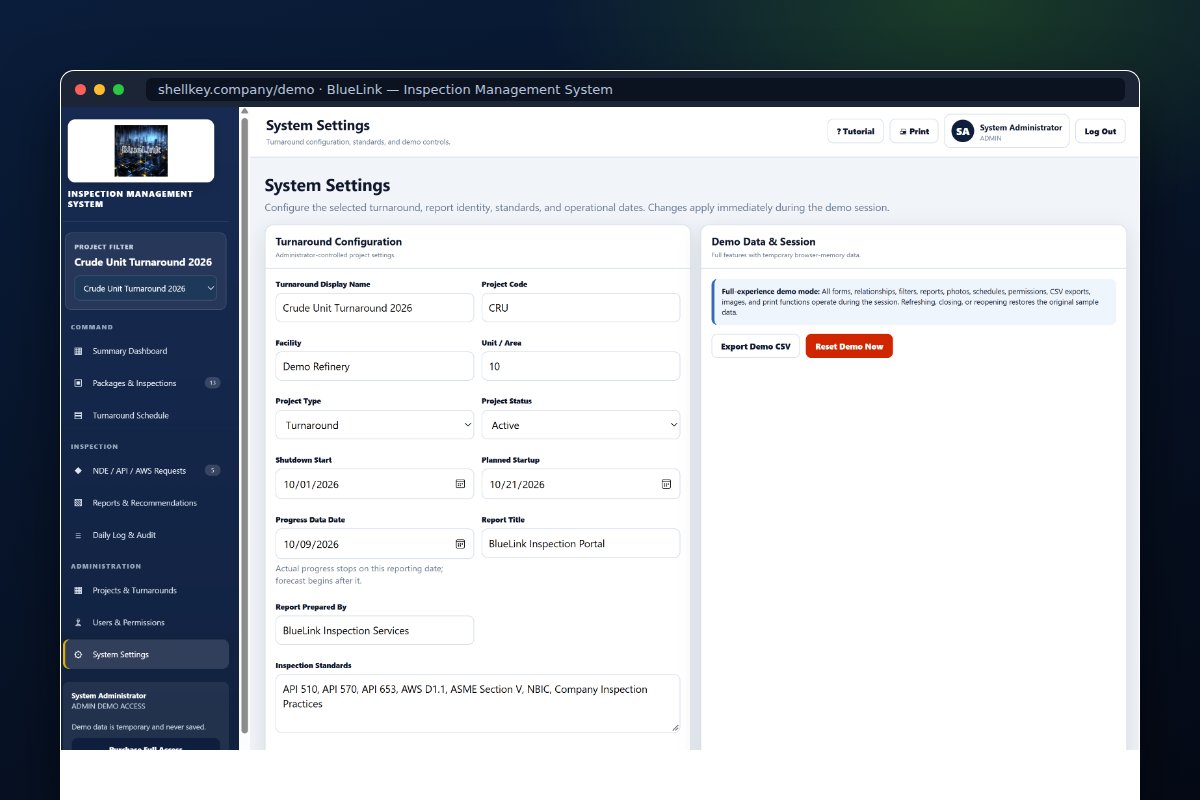Click the Demo Data & Session heading

tap(763, 242)
